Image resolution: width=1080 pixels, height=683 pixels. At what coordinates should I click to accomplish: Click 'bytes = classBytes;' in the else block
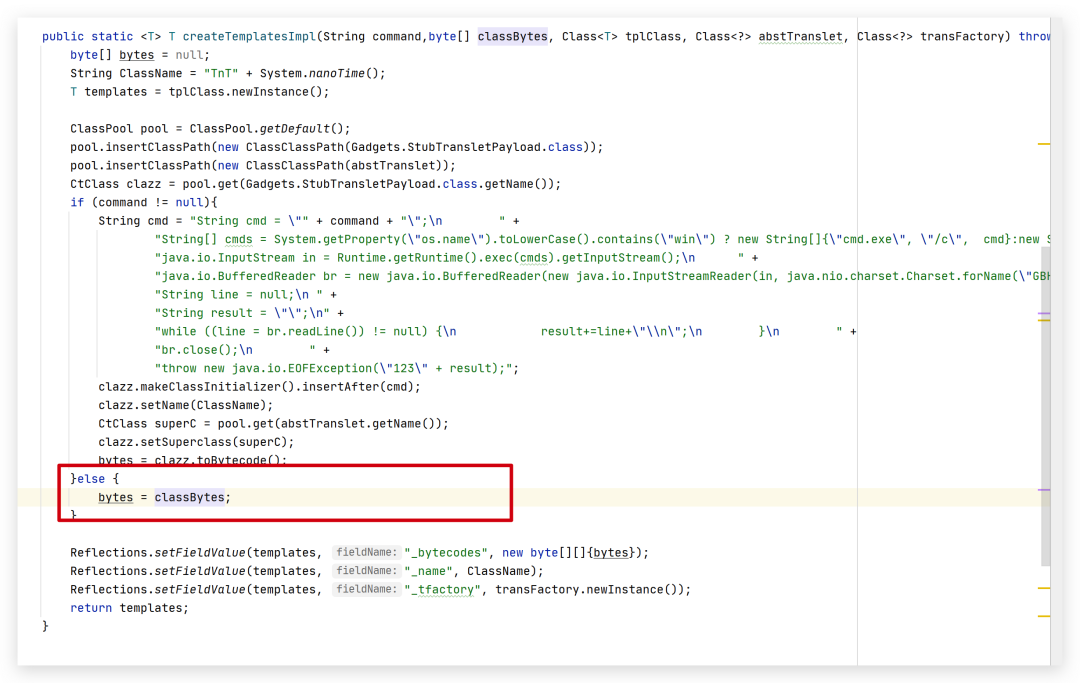click(x=164, y=498)
